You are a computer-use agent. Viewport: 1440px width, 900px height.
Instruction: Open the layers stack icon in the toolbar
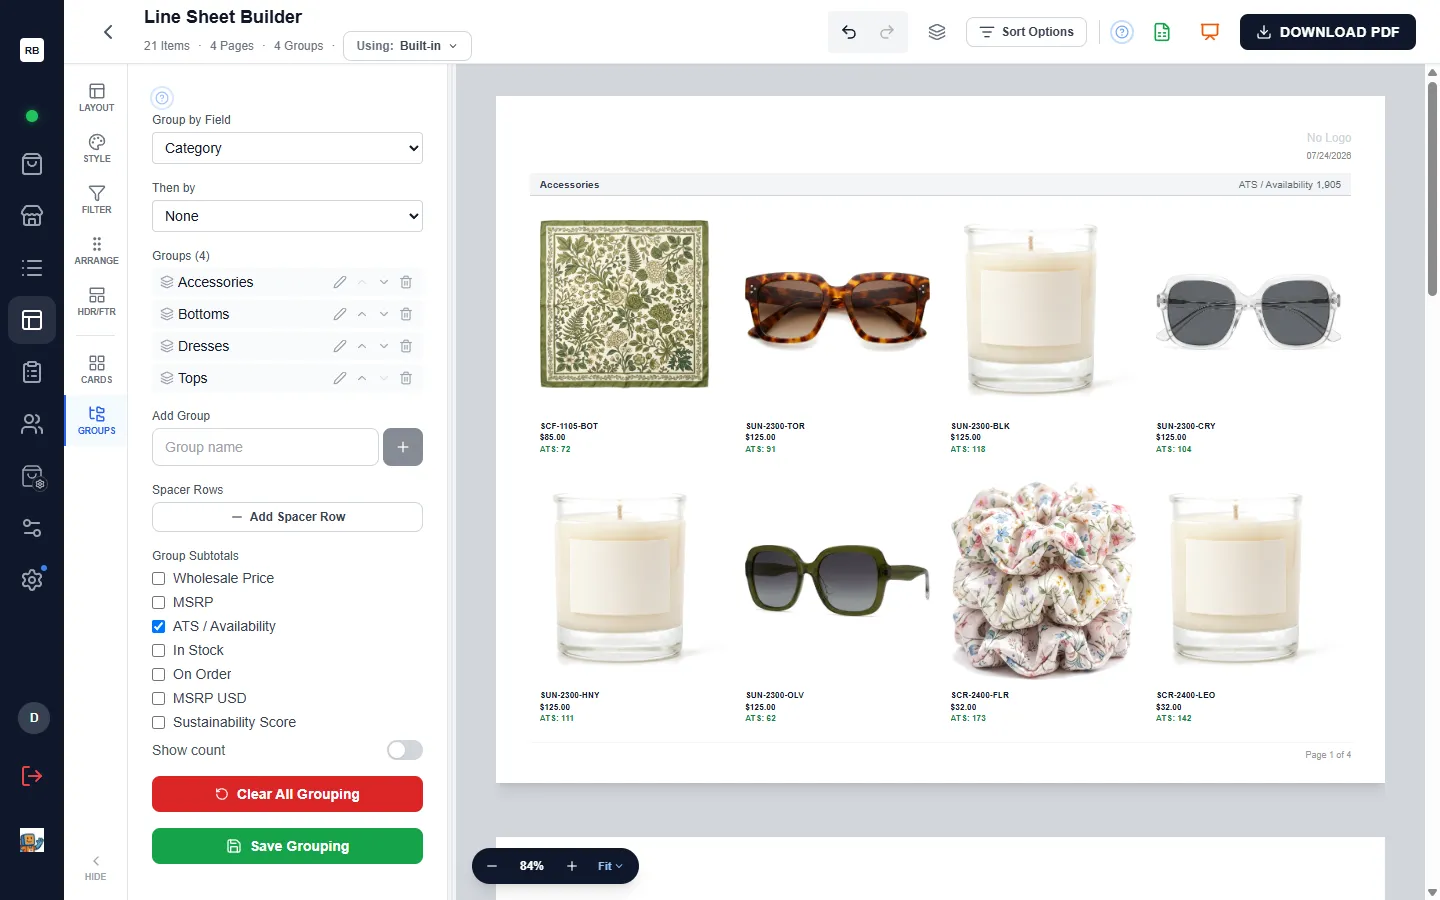pos(937,32)
